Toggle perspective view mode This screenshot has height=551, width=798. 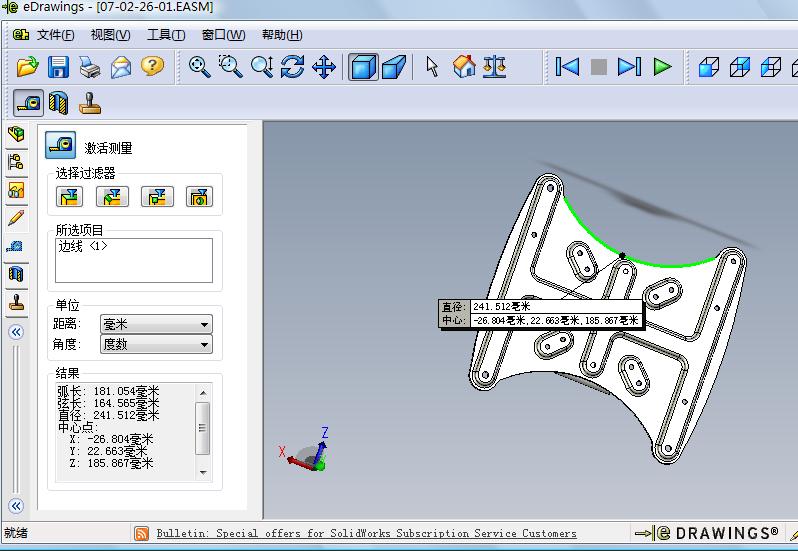click(x=393, y=67)
